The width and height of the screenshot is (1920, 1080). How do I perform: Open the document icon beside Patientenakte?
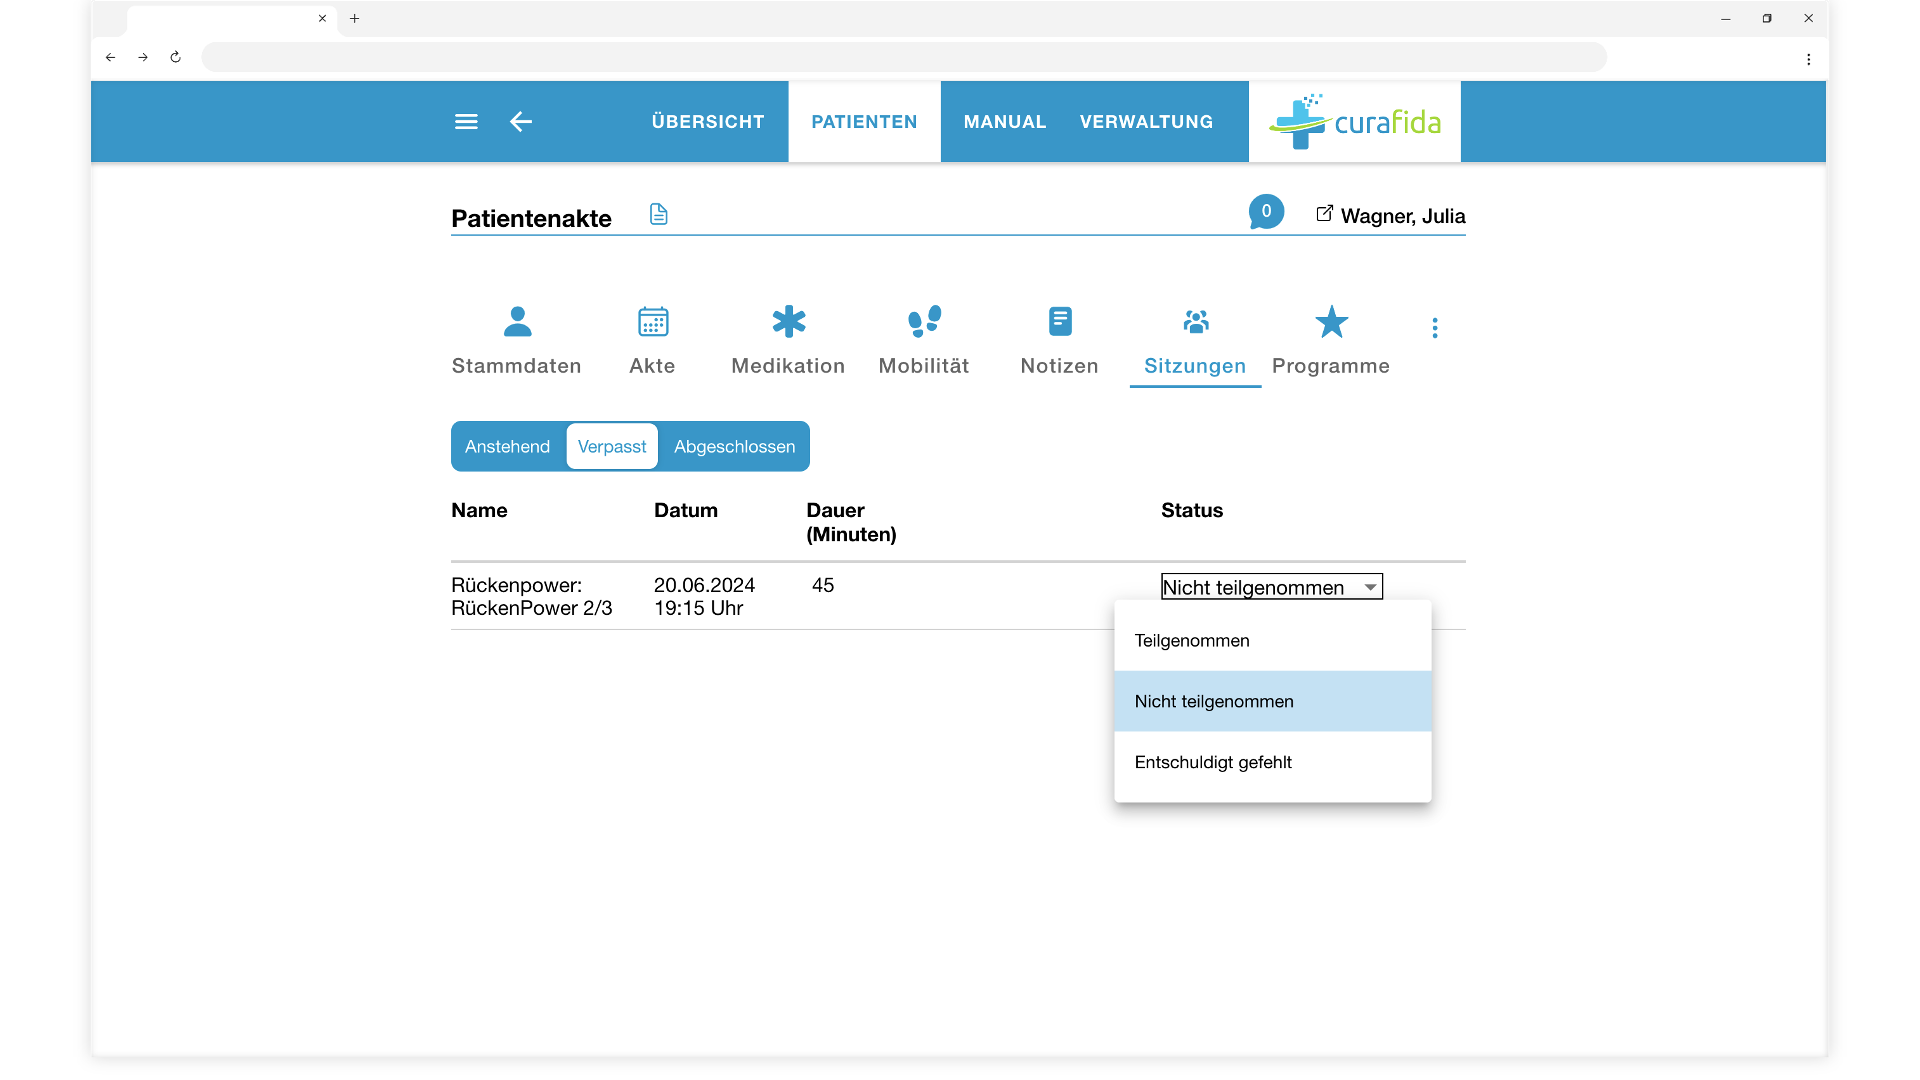click(658, 214)
